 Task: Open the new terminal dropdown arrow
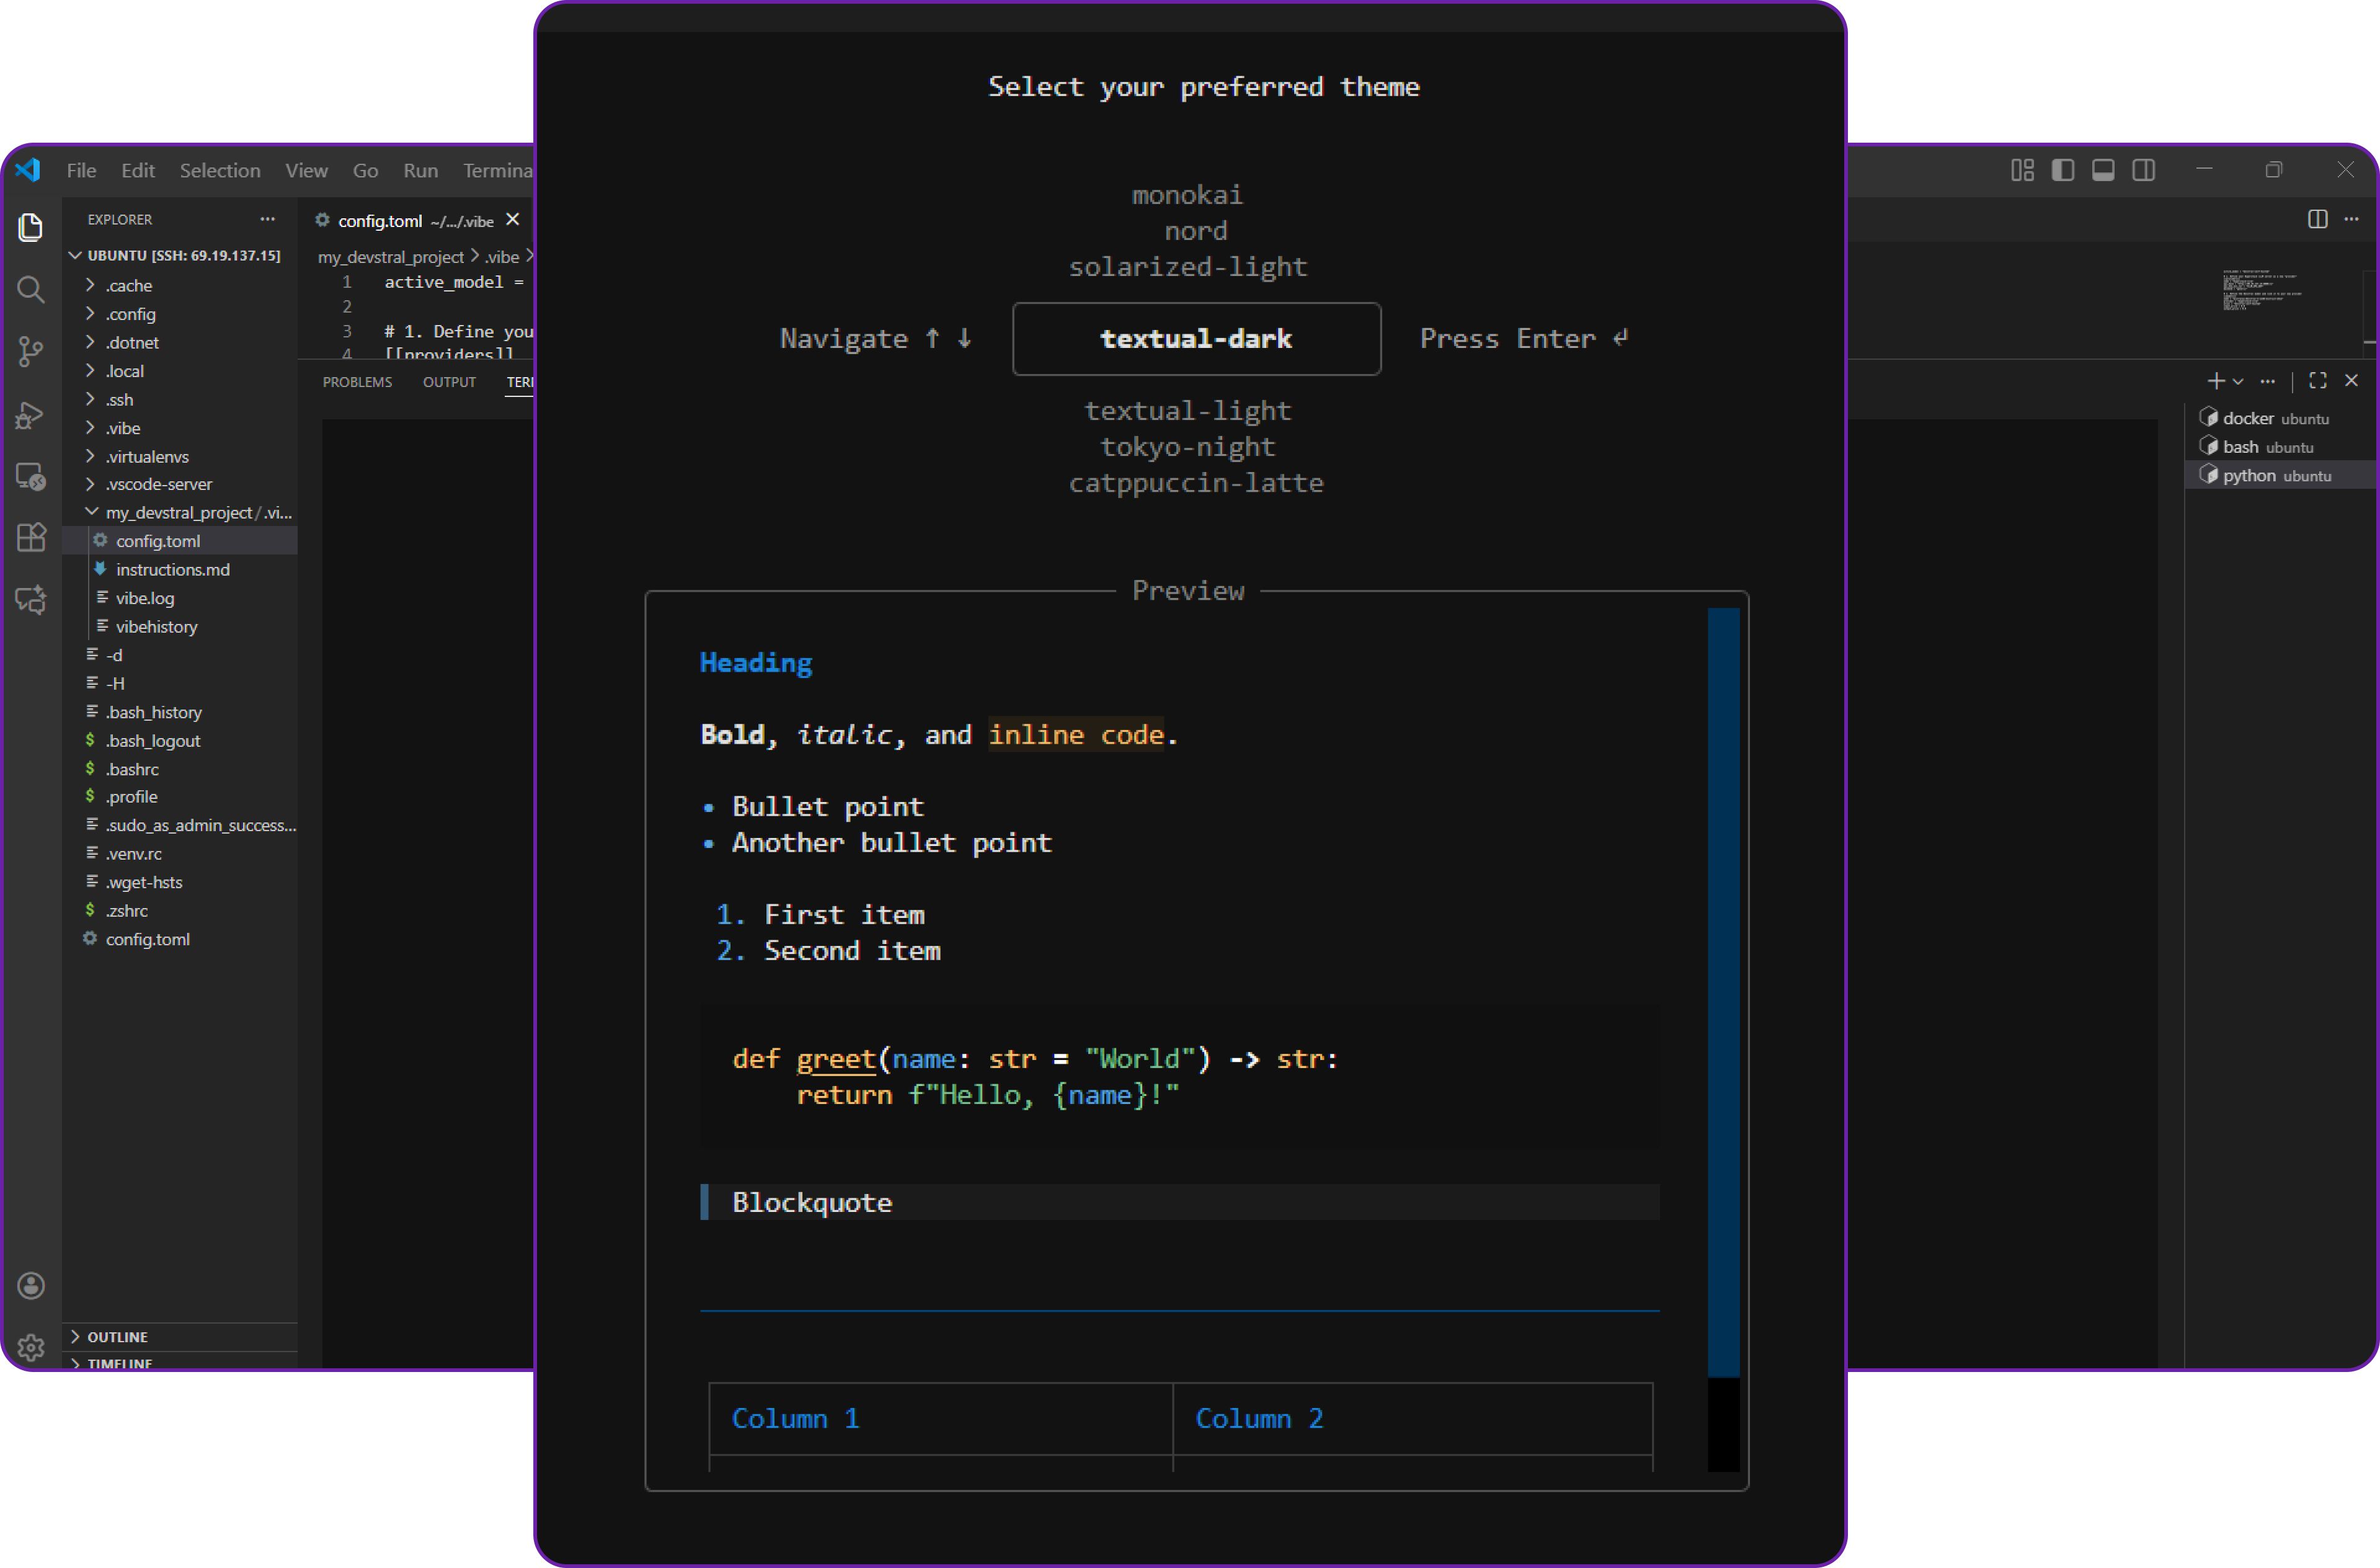point(2238,381)
